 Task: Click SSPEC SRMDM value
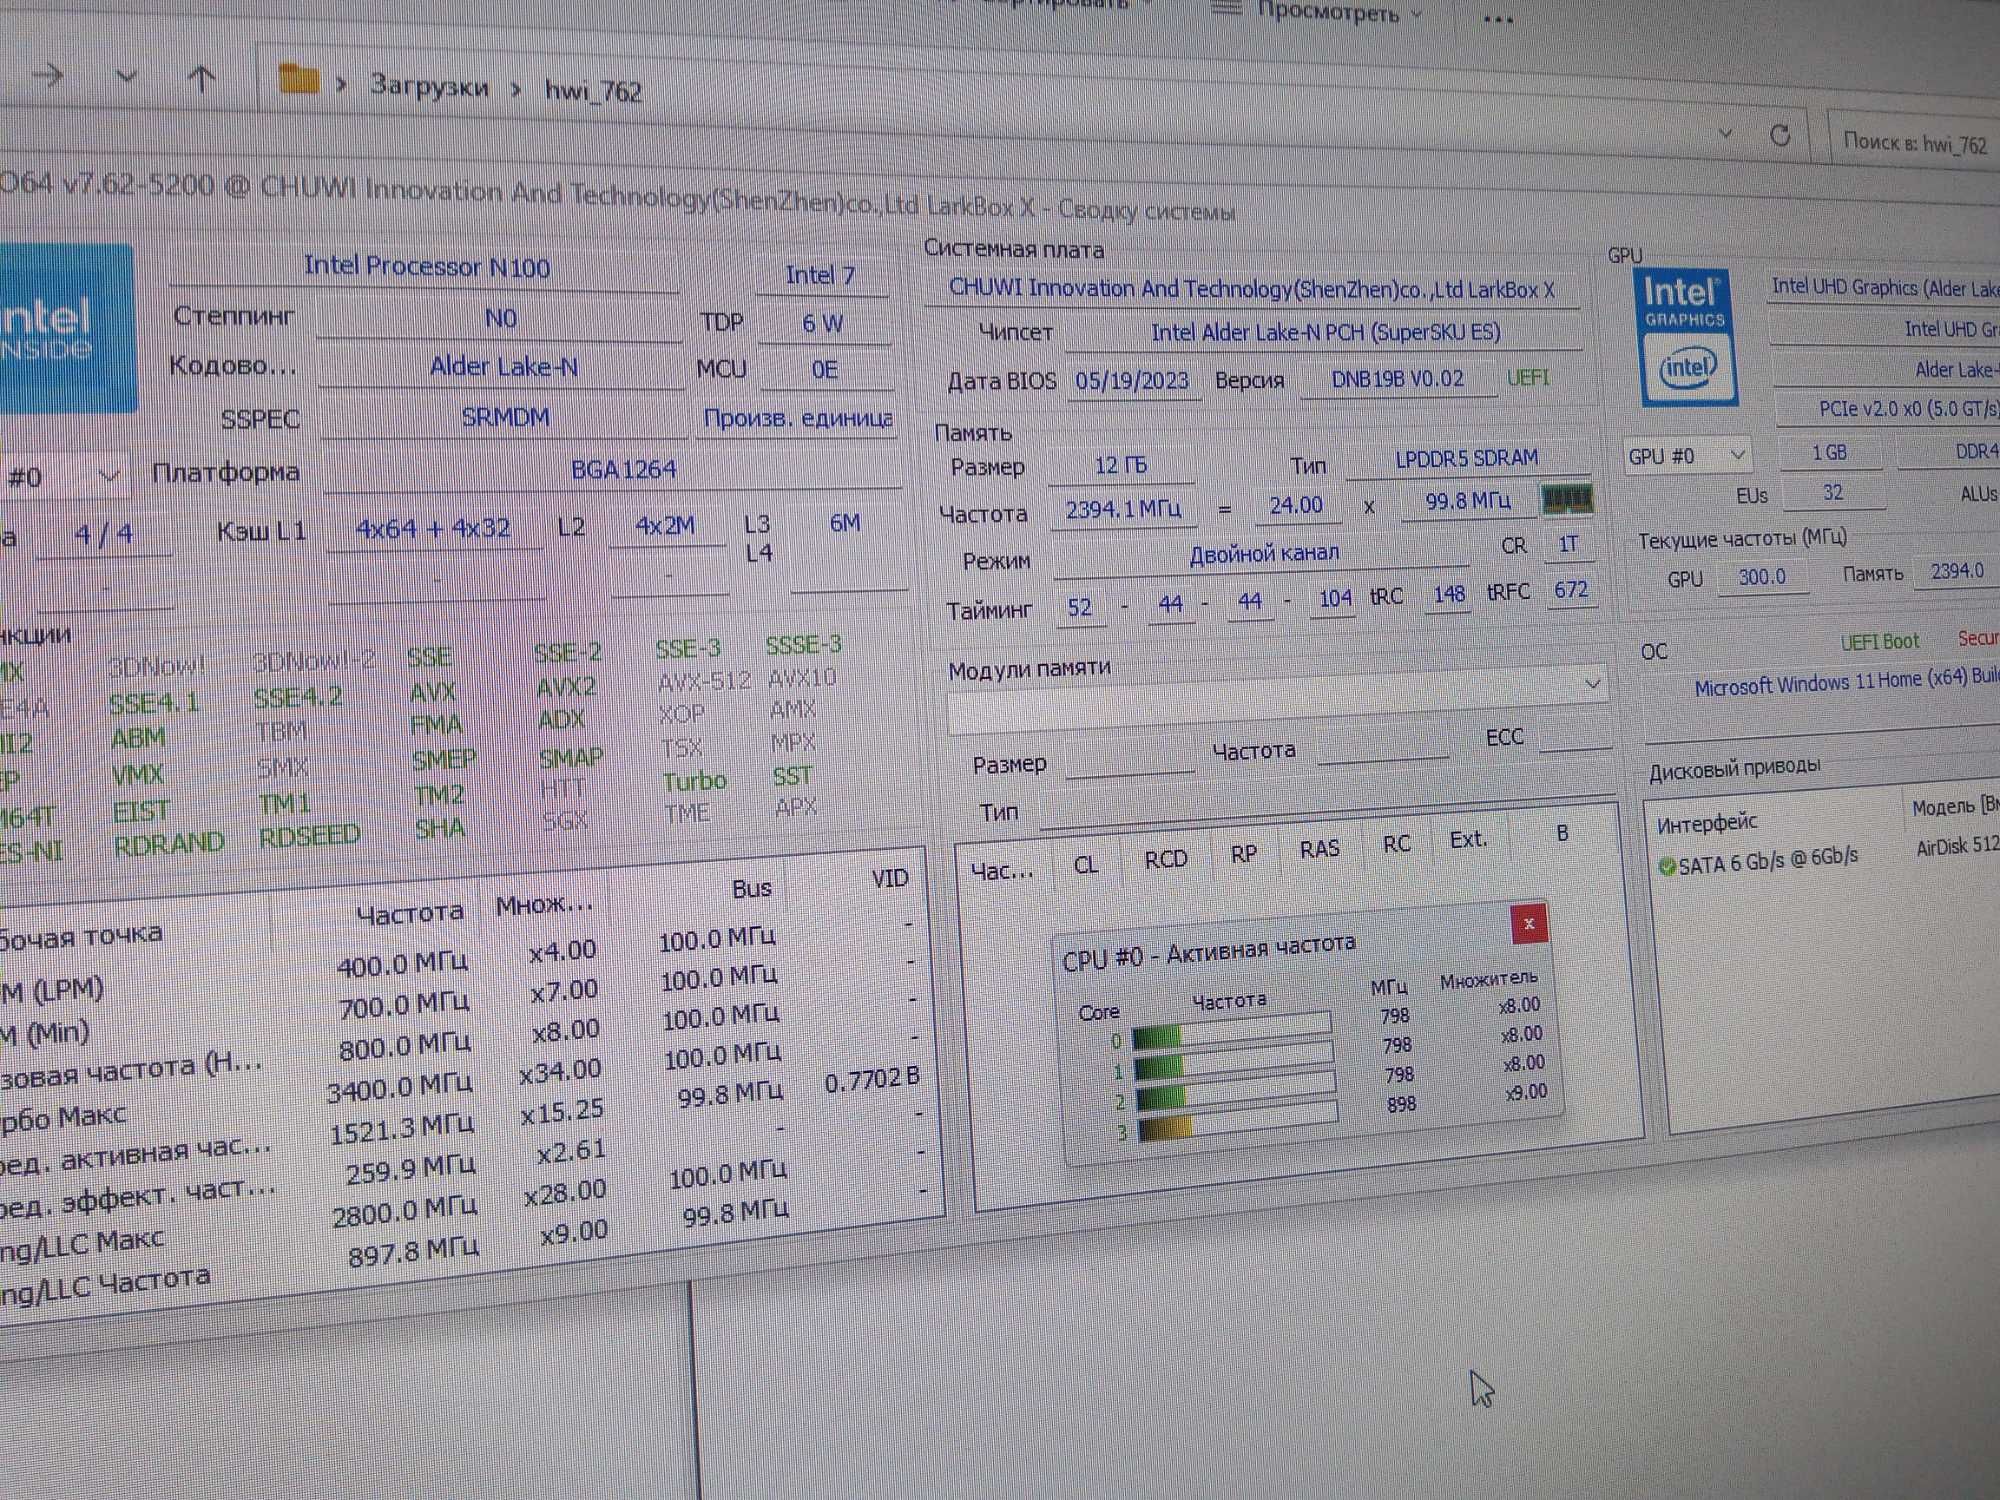(x=505, y=417)
